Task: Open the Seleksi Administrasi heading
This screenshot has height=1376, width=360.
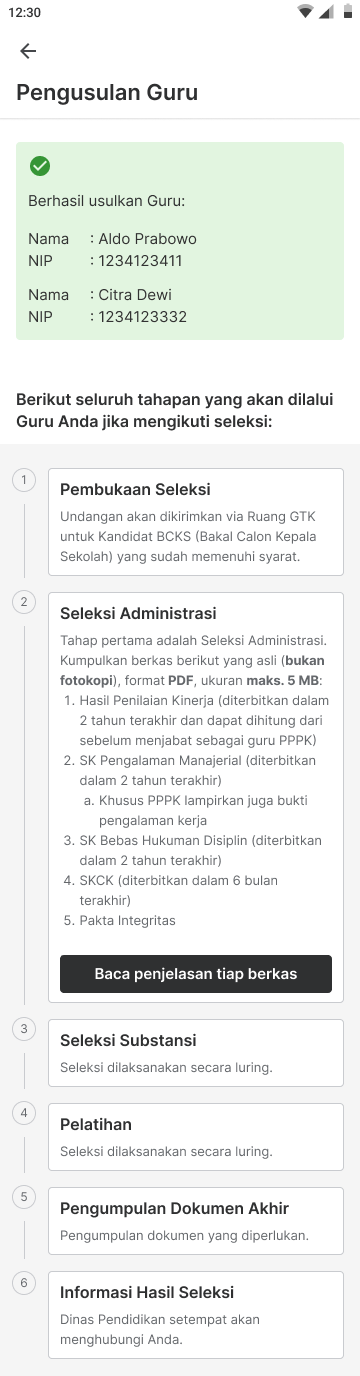Action: (x=138, y=613)
